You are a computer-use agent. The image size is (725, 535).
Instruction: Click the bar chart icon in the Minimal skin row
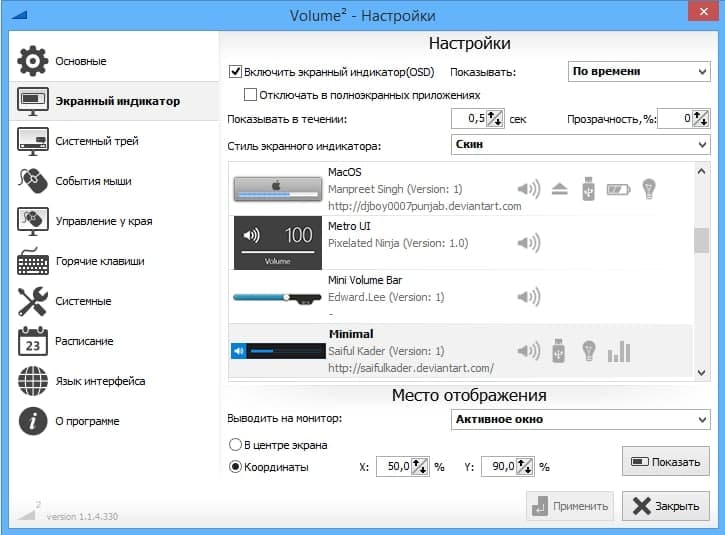pyautogui.click(x=619, y=351)
